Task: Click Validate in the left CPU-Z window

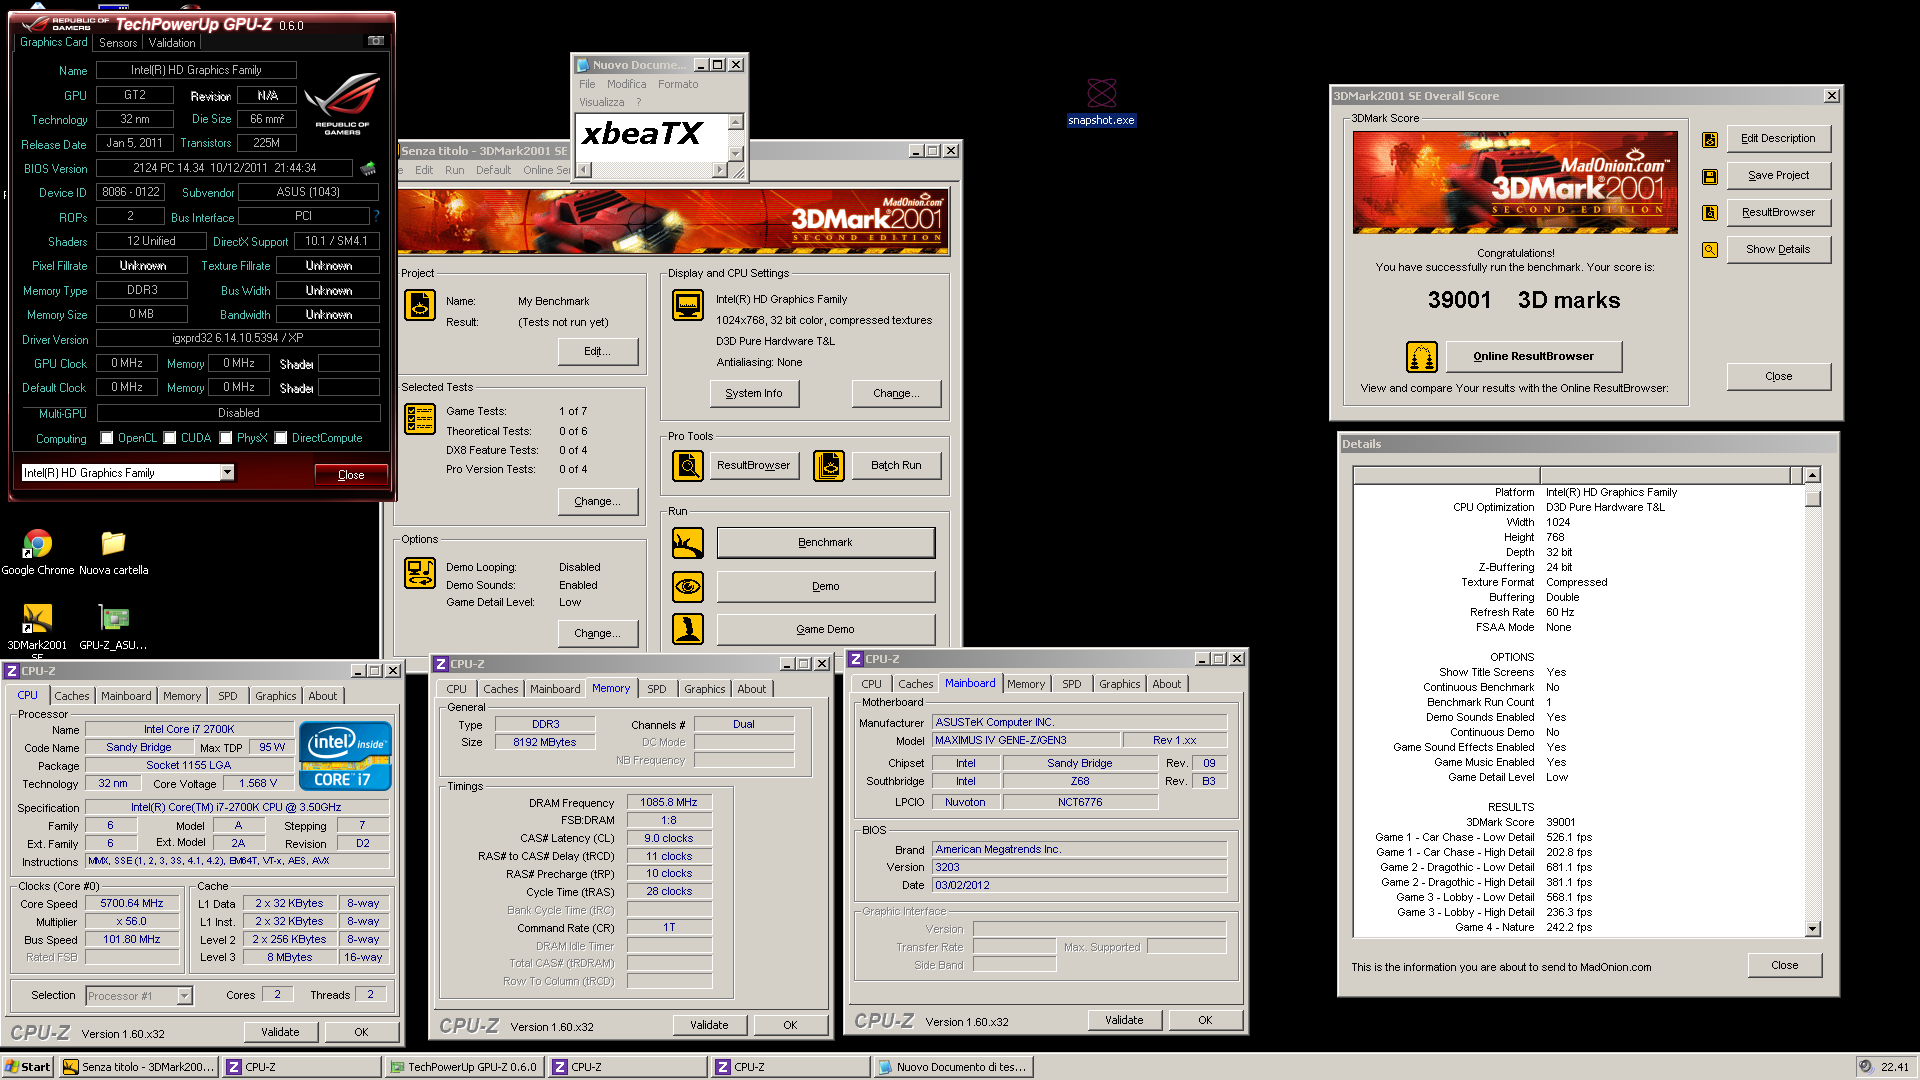Action: (x=280, y=1032)
